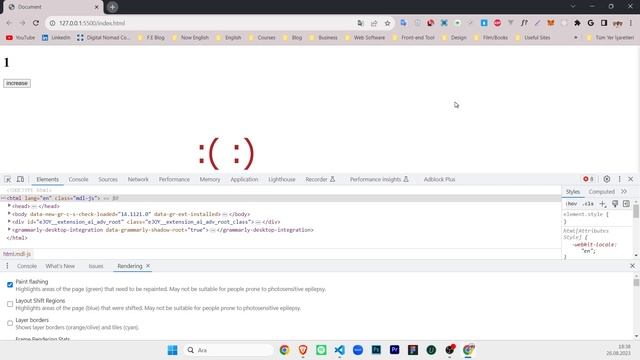
Task: Expand the bookmarks bar overflow arrow
Action: [576, 38]
